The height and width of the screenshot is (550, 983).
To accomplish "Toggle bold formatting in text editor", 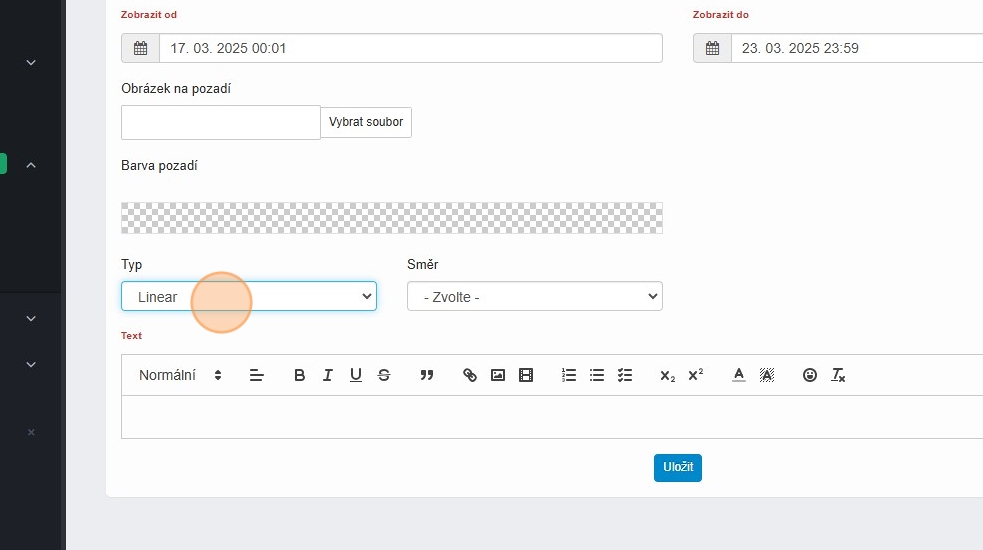I will (299, 376).
